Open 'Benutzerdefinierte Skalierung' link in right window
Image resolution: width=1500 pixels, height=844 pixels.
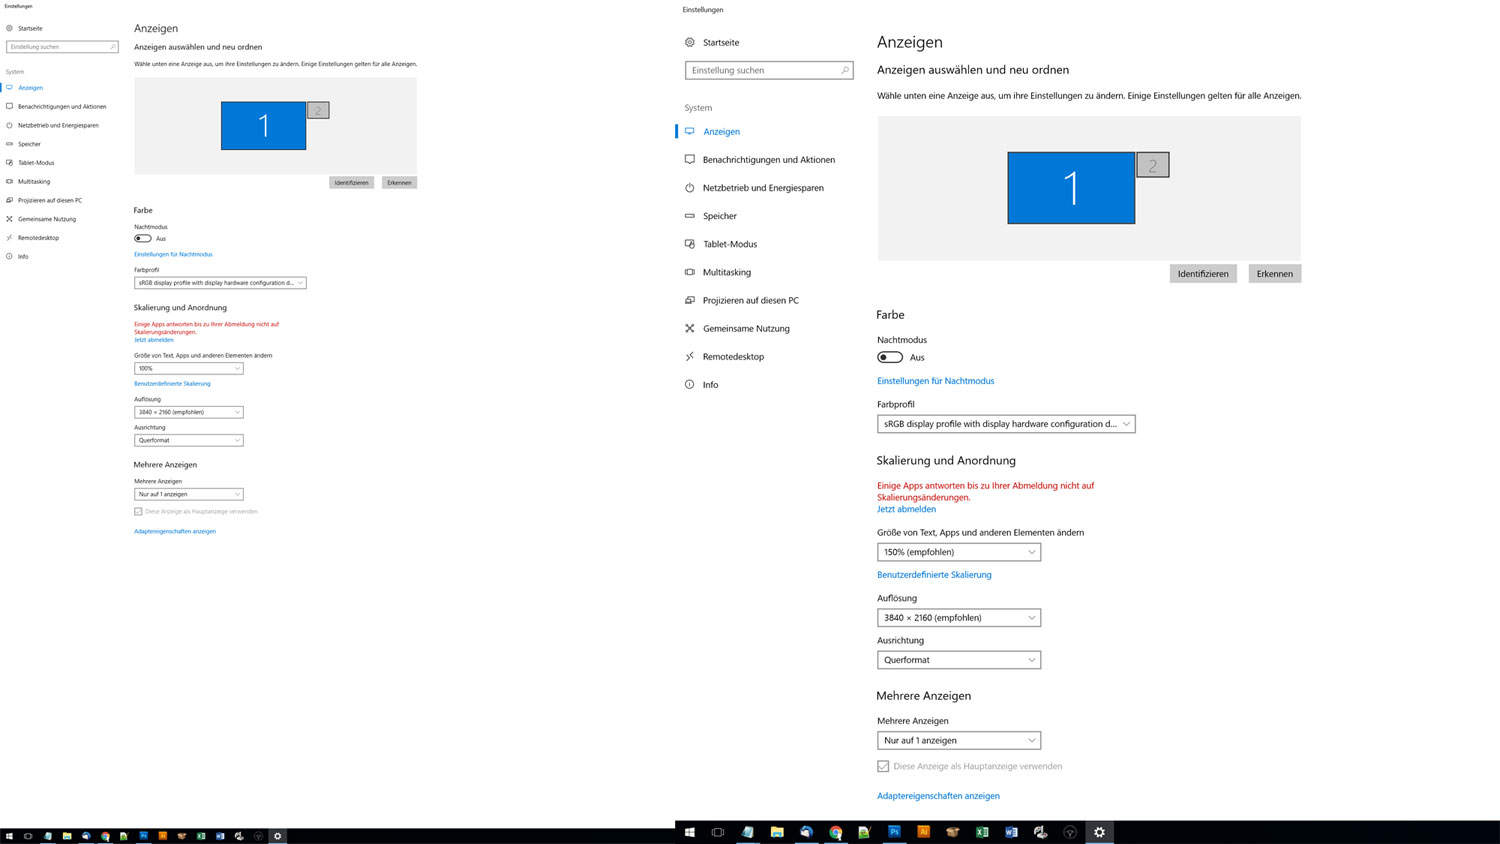pos(934,575)
